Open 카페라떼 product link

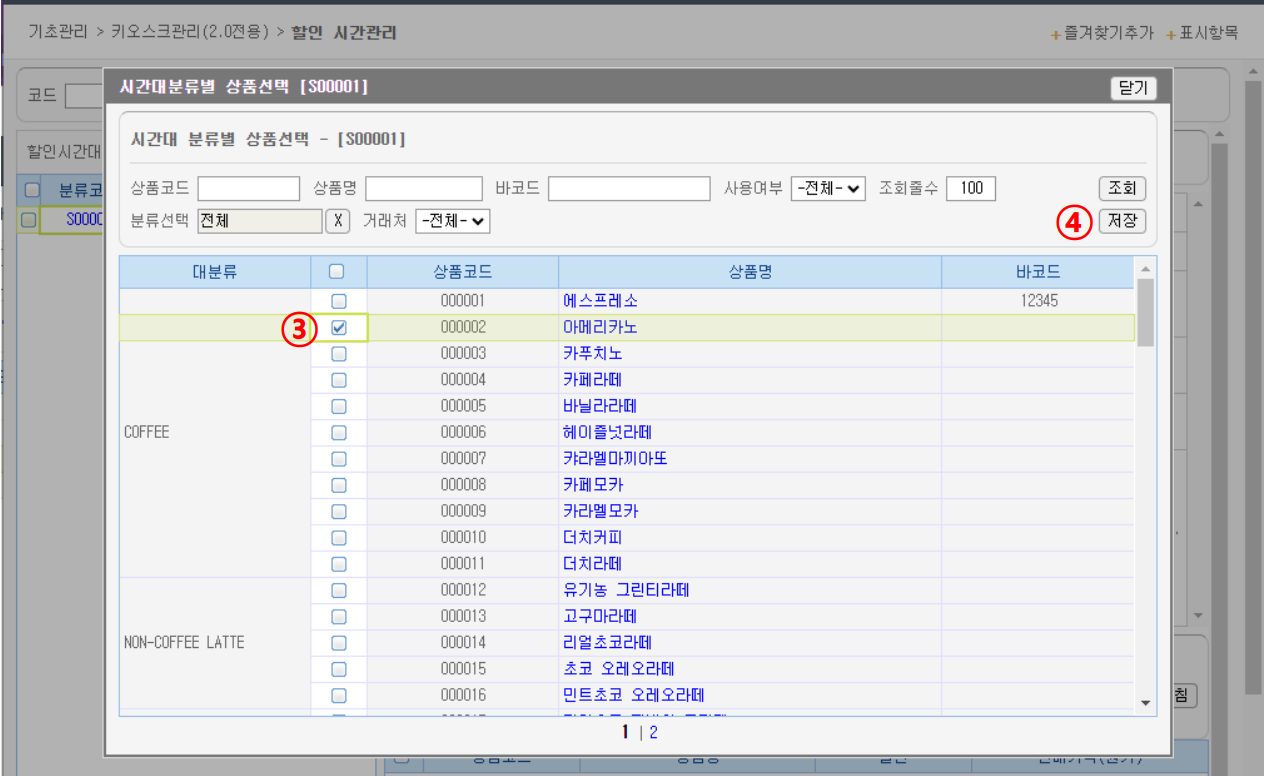593,380
